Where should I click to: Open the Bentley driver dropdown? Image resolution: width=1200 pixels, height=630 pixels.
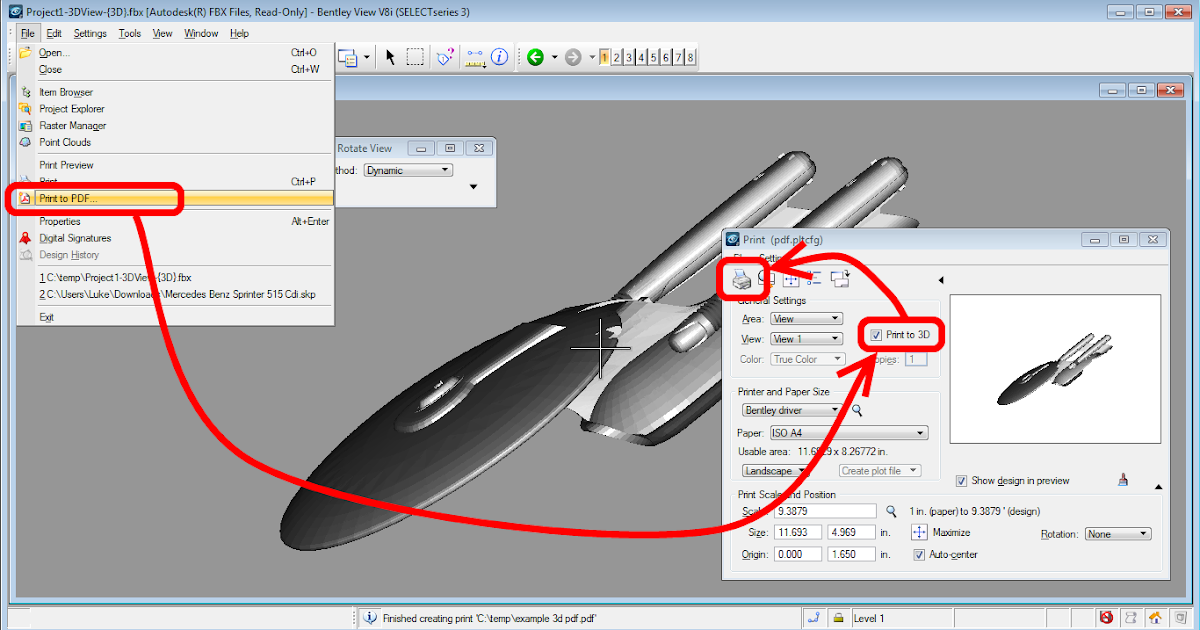click(793, 410)
